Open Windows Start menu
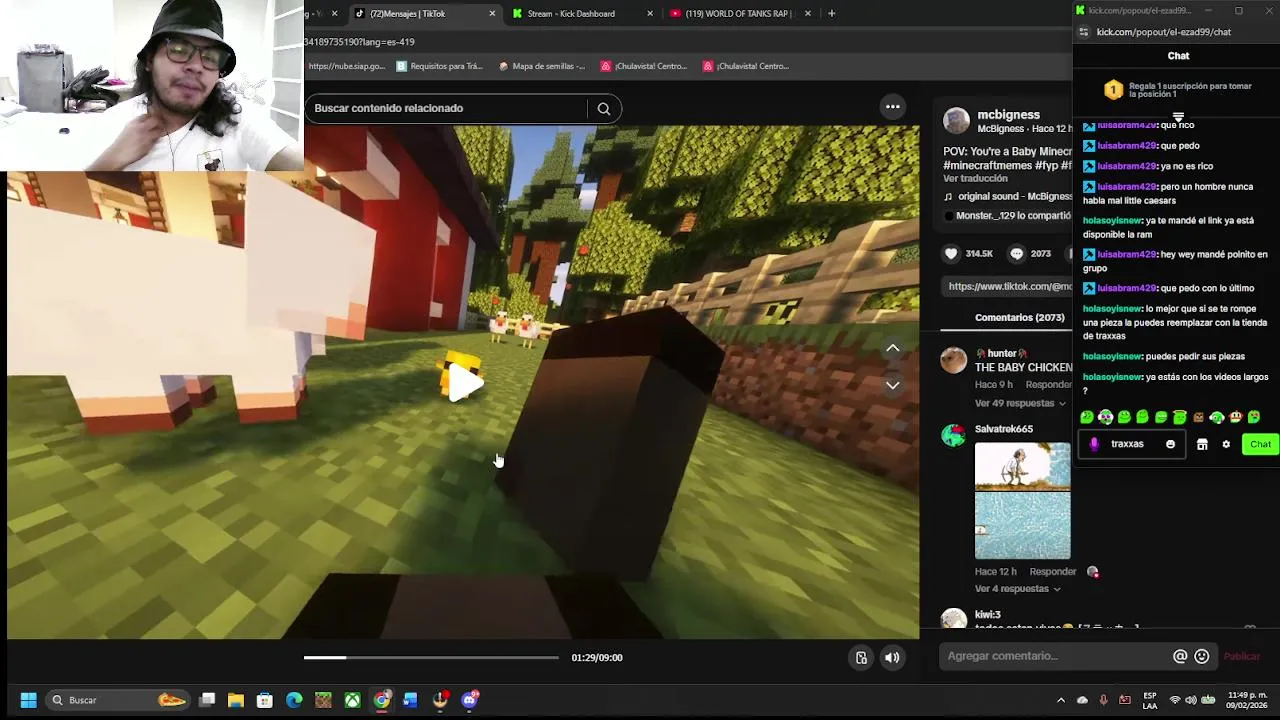 [x=28, y=700]
